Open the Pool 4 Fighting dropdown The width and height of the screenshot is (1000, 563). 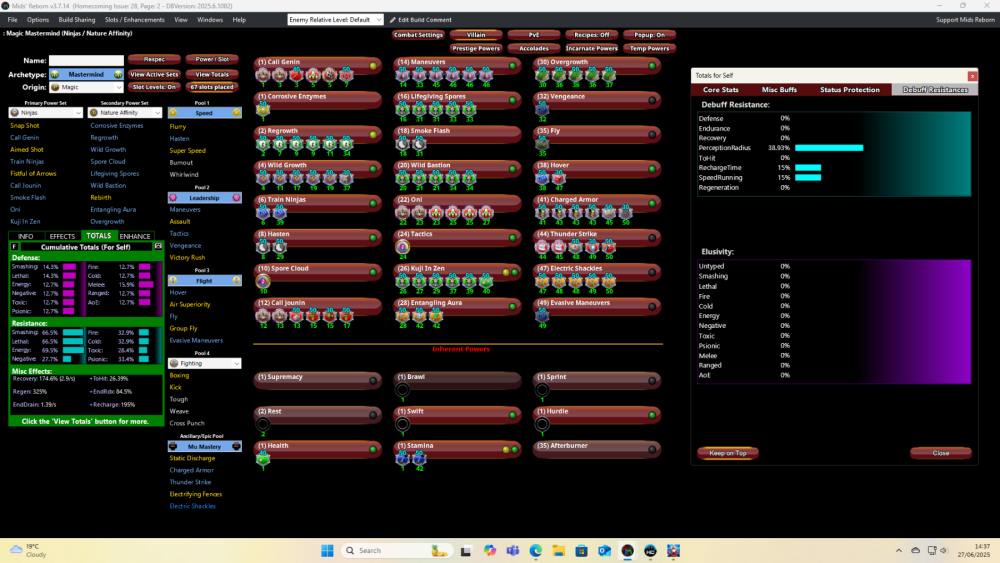tap(204, 364)
